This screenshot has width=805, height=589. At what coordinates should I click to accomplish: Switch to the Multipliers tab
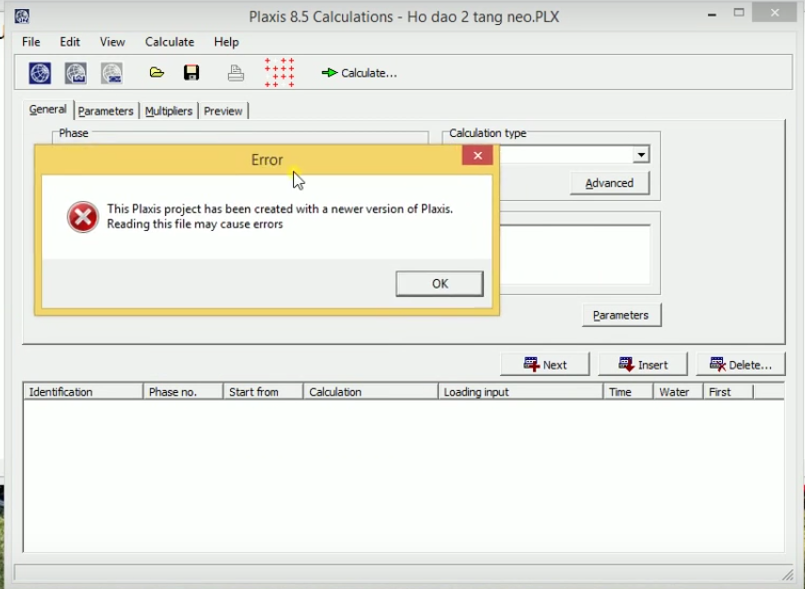(168, 111)
